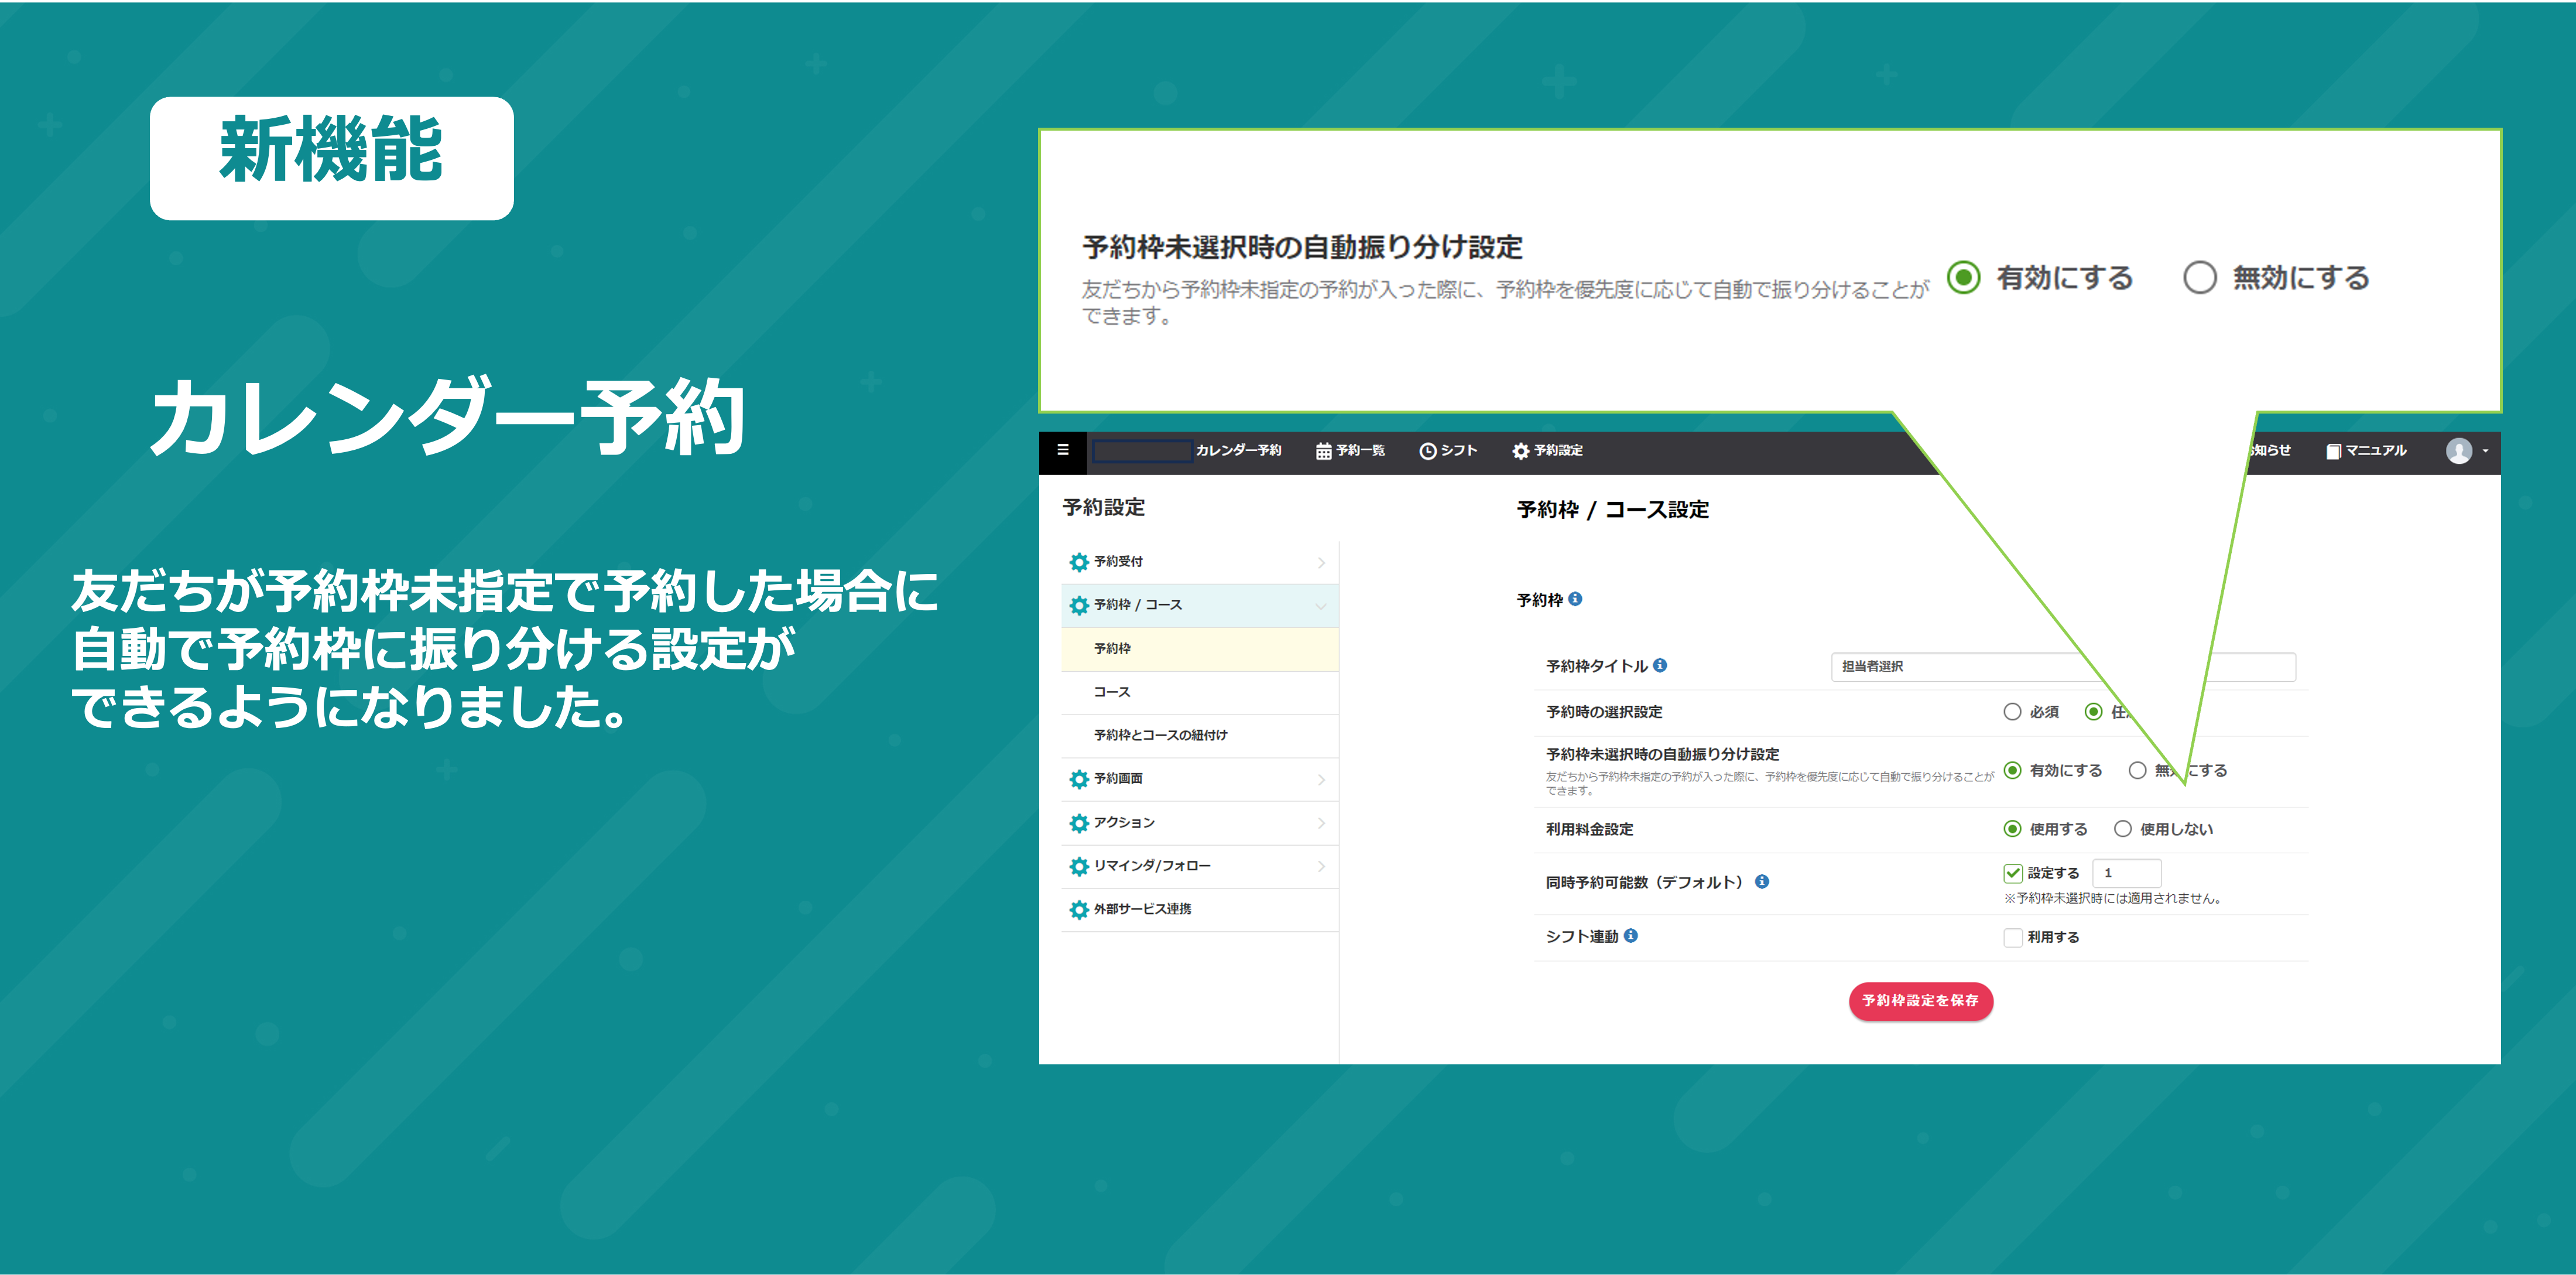Open the user account dropdown arrow

[x=2485, y=451]
